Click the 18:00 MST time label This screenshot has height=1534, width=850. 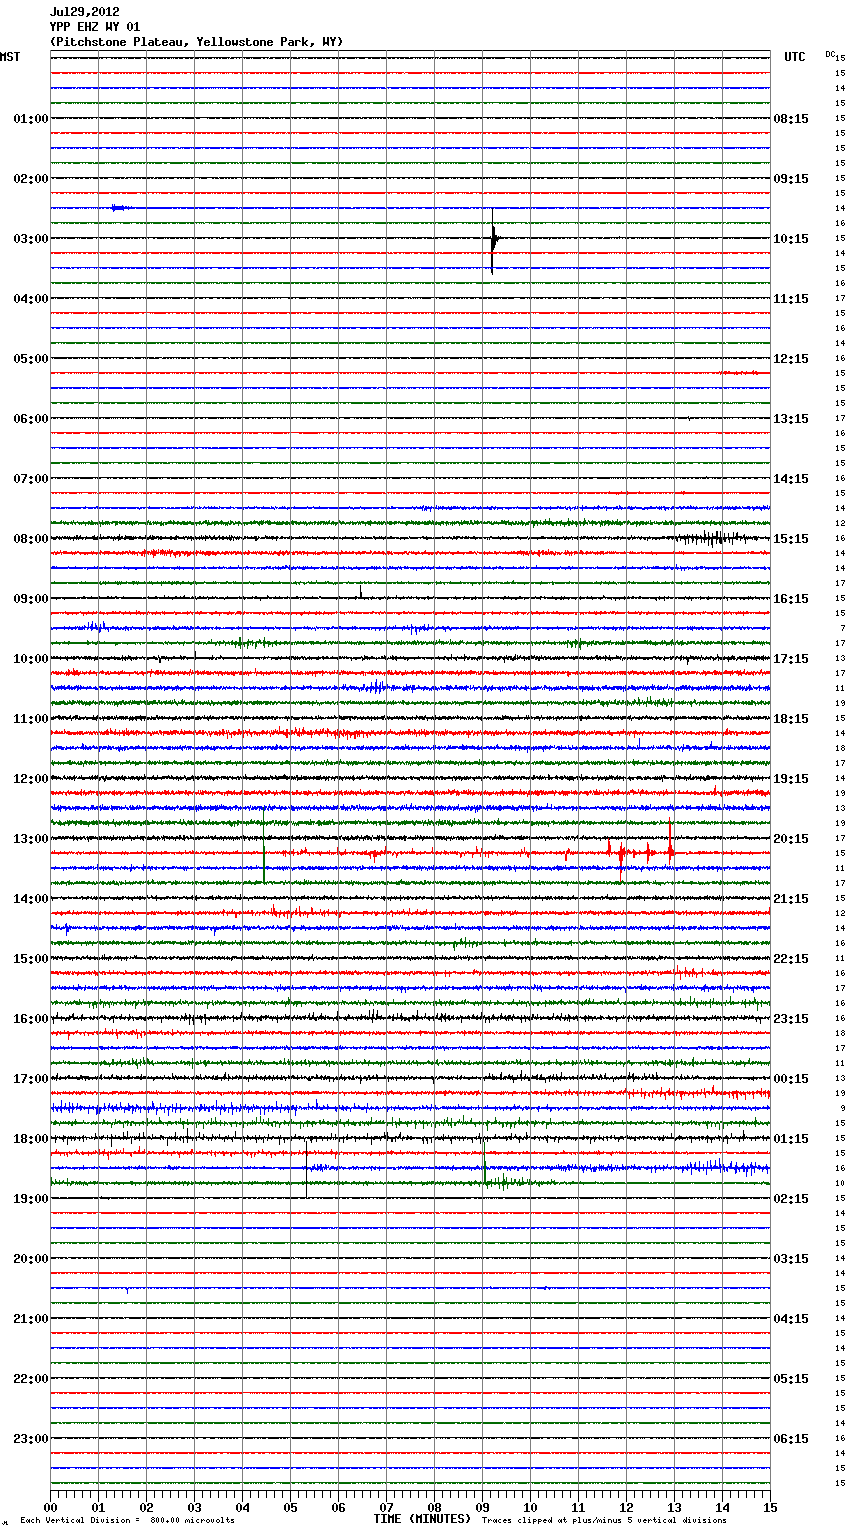click(31, 1139)
